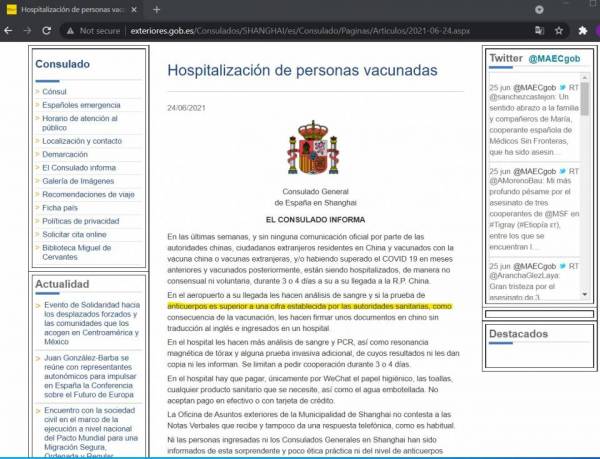Open Encuentro con la sociedad civil news
The height and width of the screenshot is (459, 600).
(91, 433)
